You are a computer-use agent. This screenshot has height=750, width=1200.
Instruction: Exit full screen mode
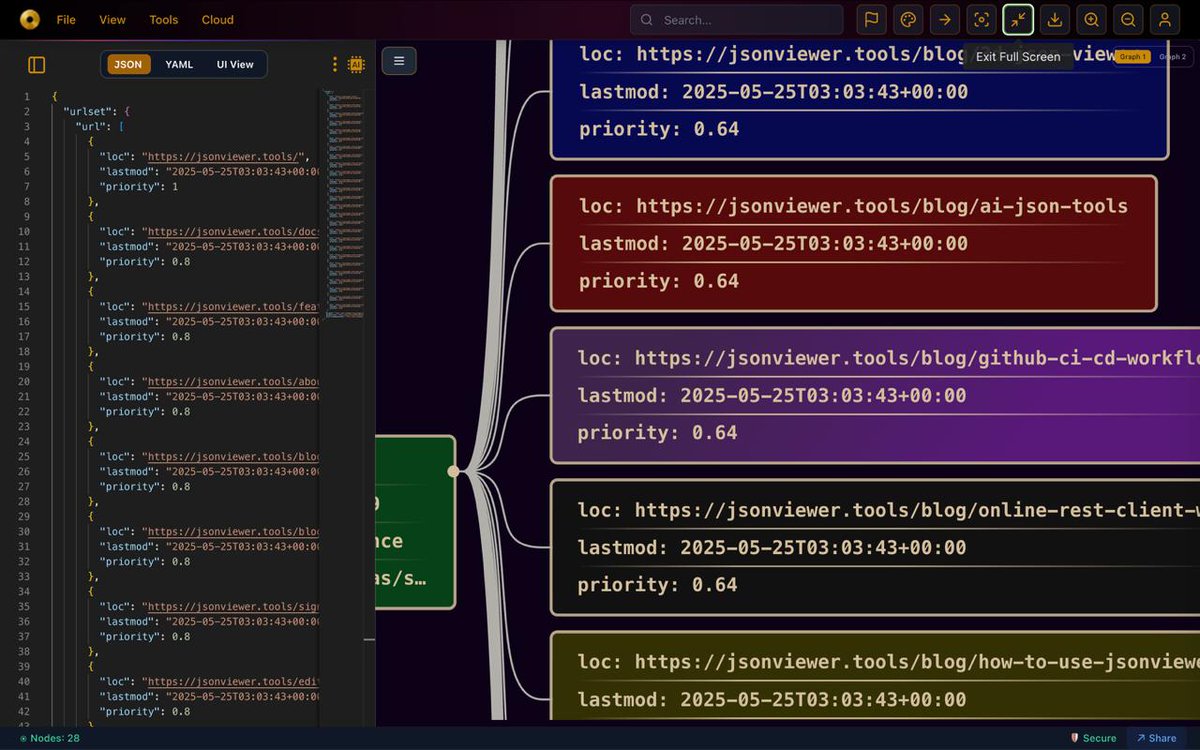tap(1018, 20)
